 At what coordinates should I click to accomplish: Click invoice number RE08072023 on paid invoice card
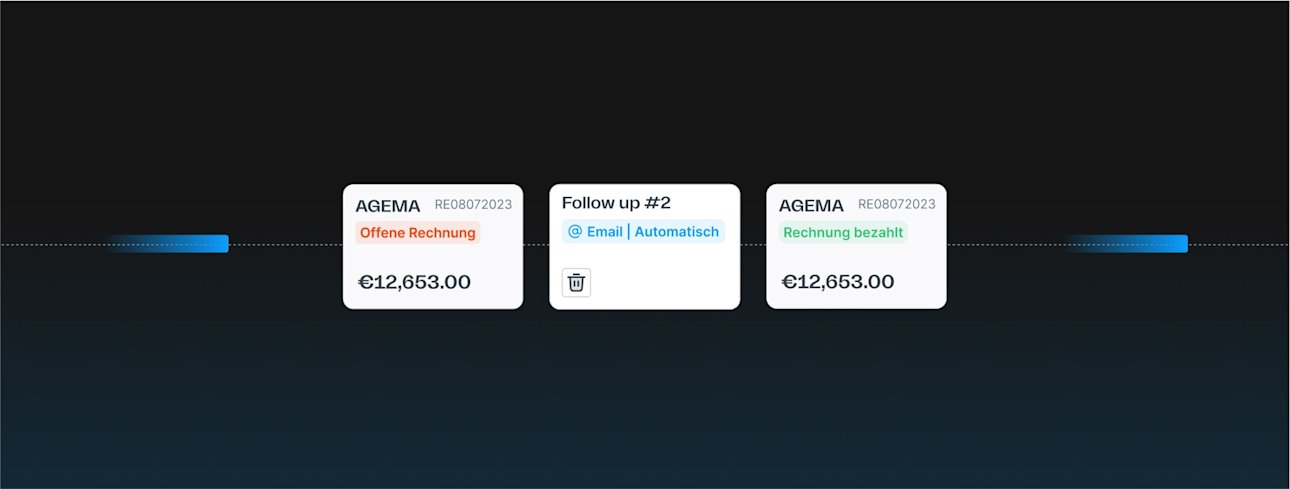(x=897, y=205)
